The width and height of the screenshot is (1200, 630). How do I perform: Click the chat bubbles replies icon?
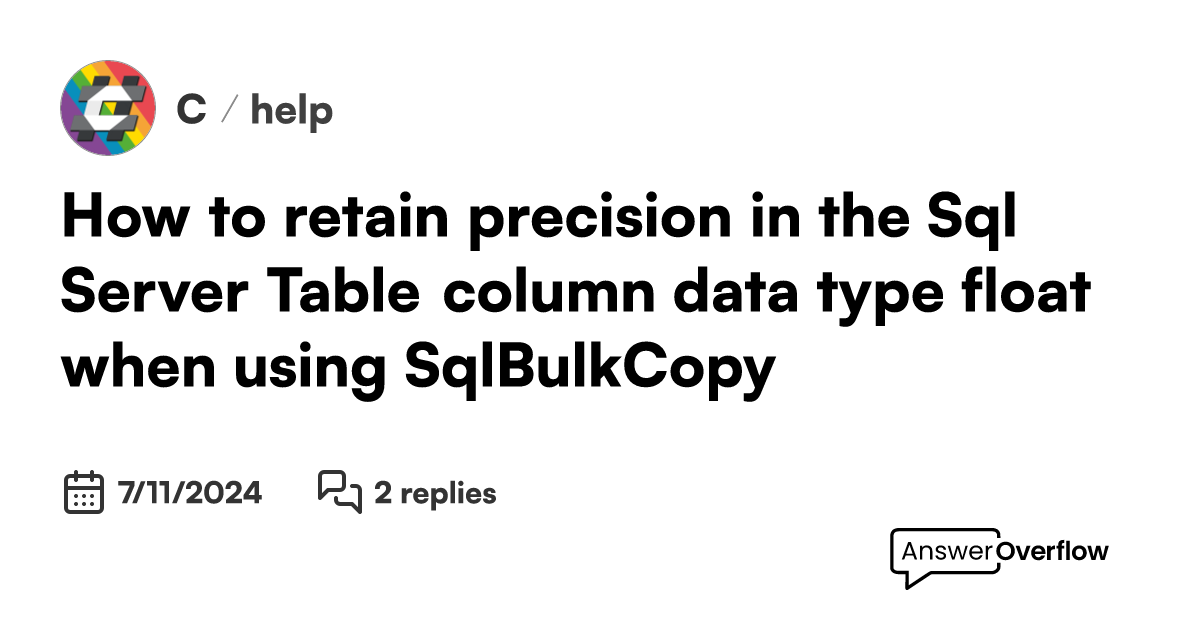pyautogui.click(x=339, y=492)
